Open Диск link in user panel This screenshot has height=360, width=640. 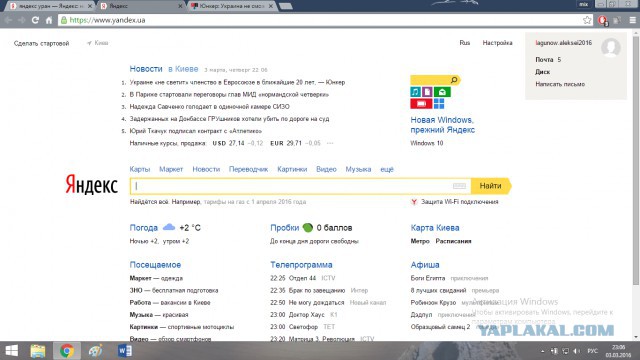click(x=542, y=72)
